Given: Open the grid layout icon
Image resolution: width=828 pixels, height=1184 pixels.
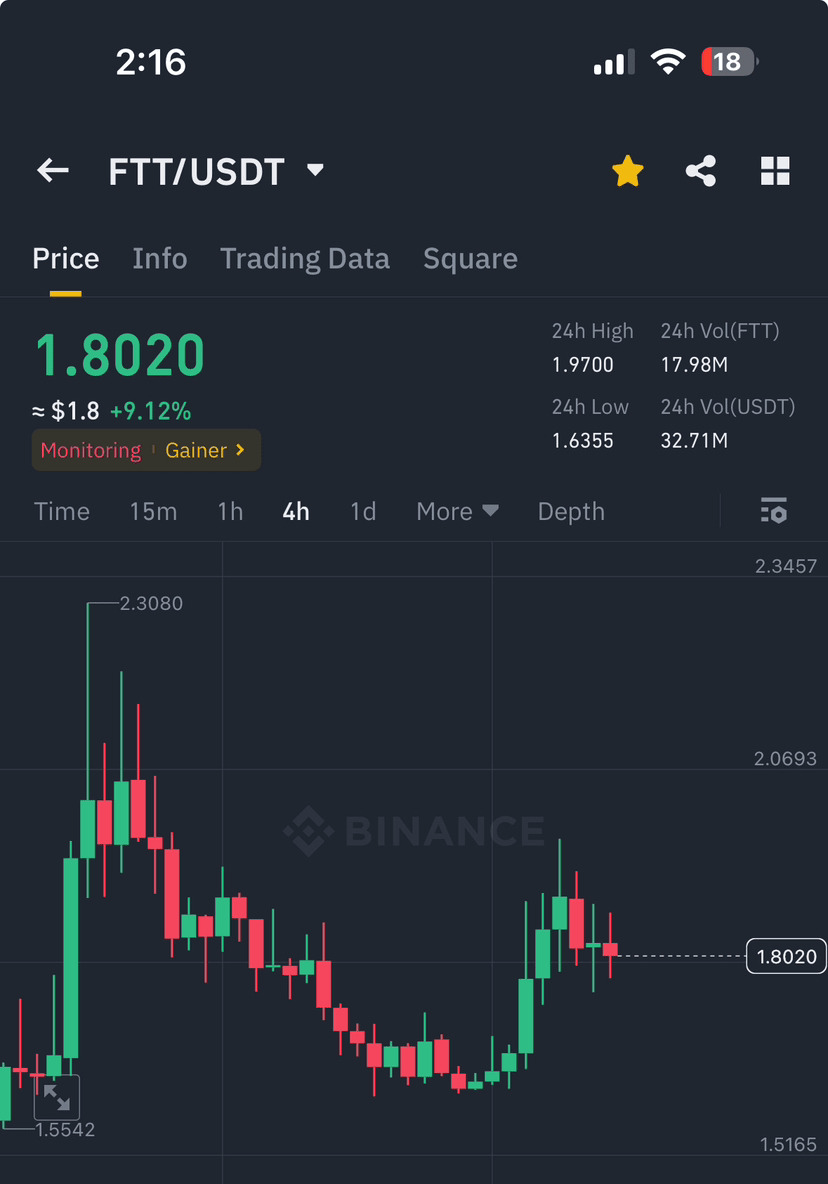Looking at the screenshot, I should pyautogui.click(x=775, y=171).
